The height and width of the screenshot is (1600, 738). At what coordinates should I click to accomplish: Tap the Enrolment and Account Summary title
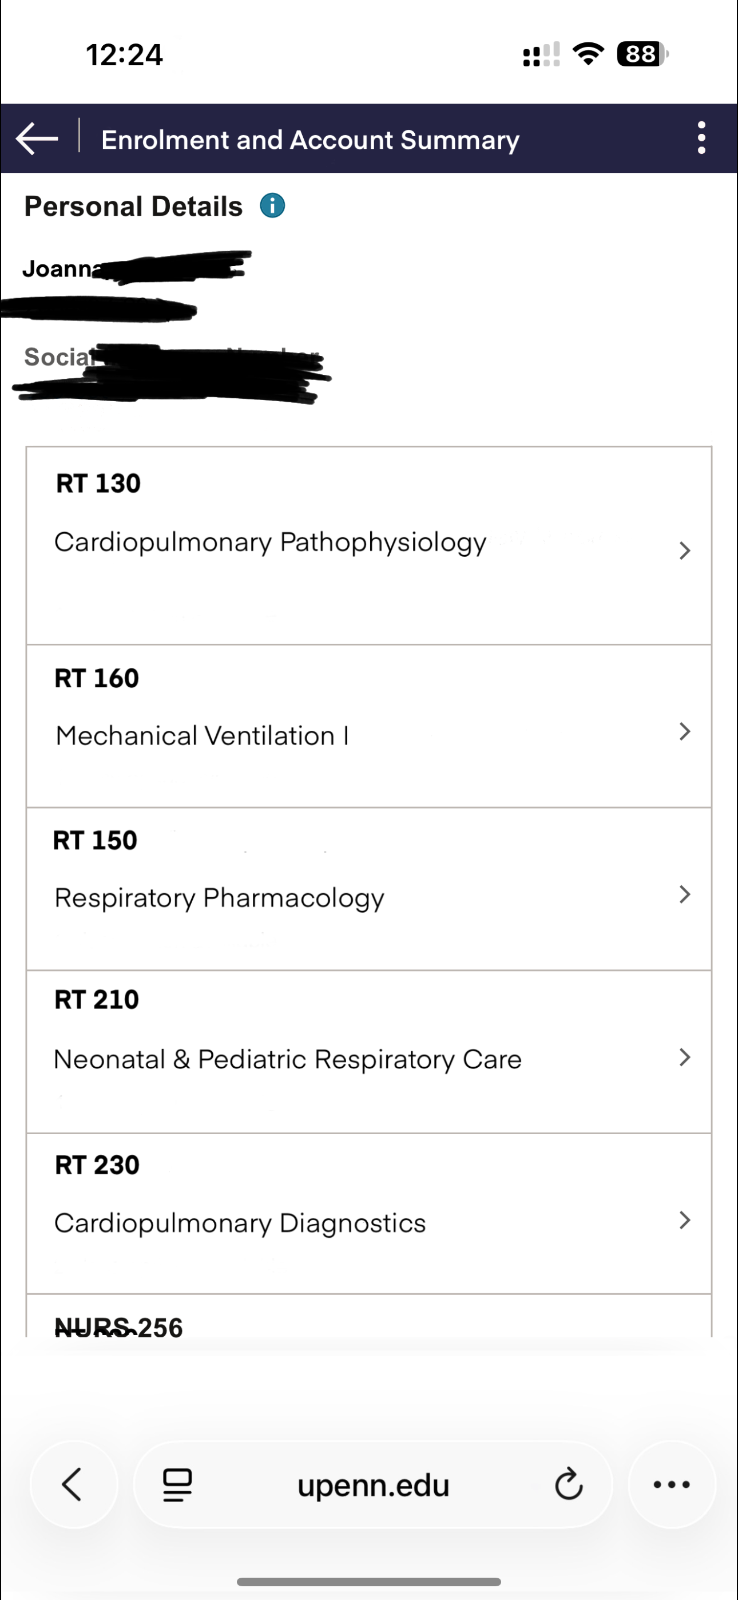[x=310, y=140]
